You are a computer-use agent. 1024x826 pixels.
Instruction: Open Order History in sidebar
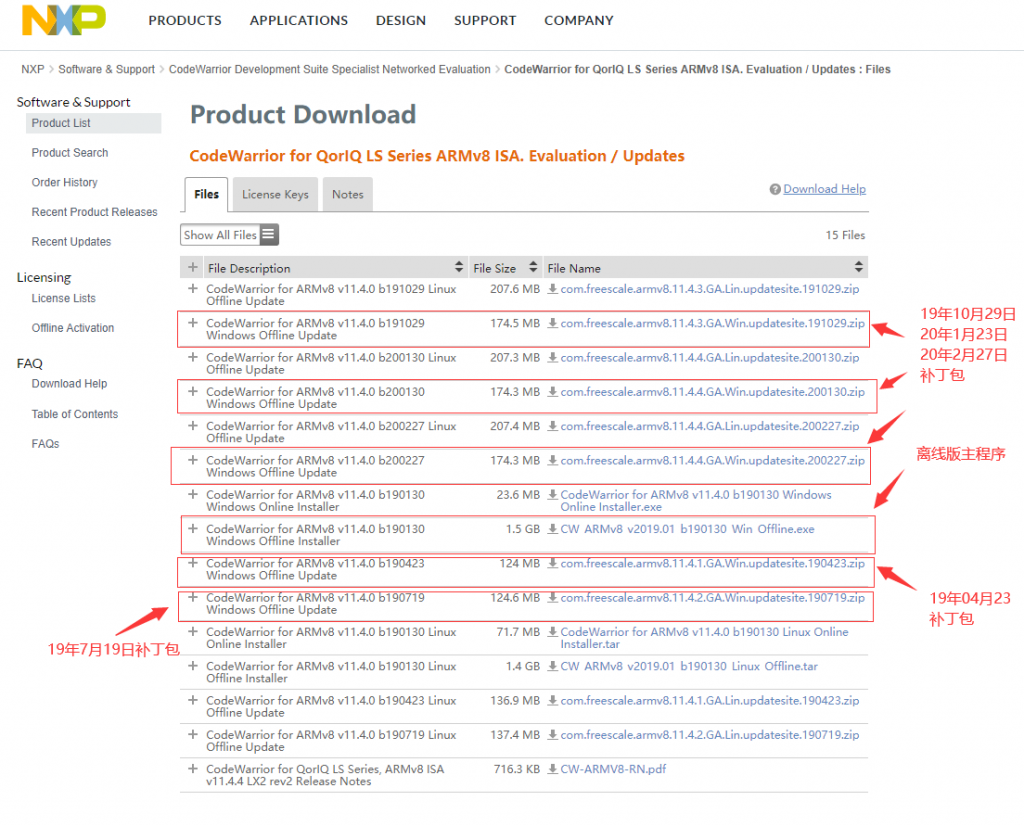65,182
